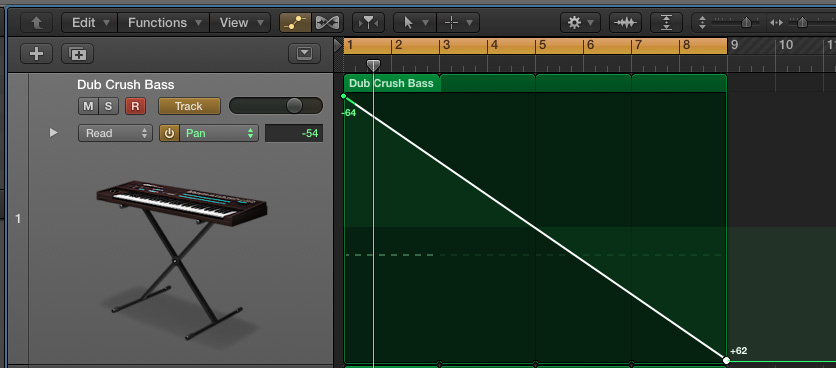Screen dimensions: 836x368
Task: Toggle the automation power button
Action: tap(169, 133)
